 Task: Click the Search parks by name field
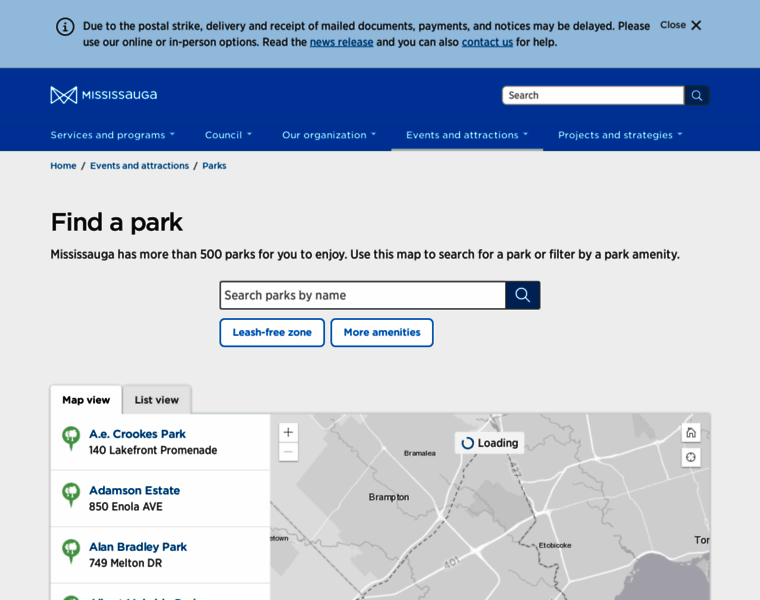pos(363,295)
